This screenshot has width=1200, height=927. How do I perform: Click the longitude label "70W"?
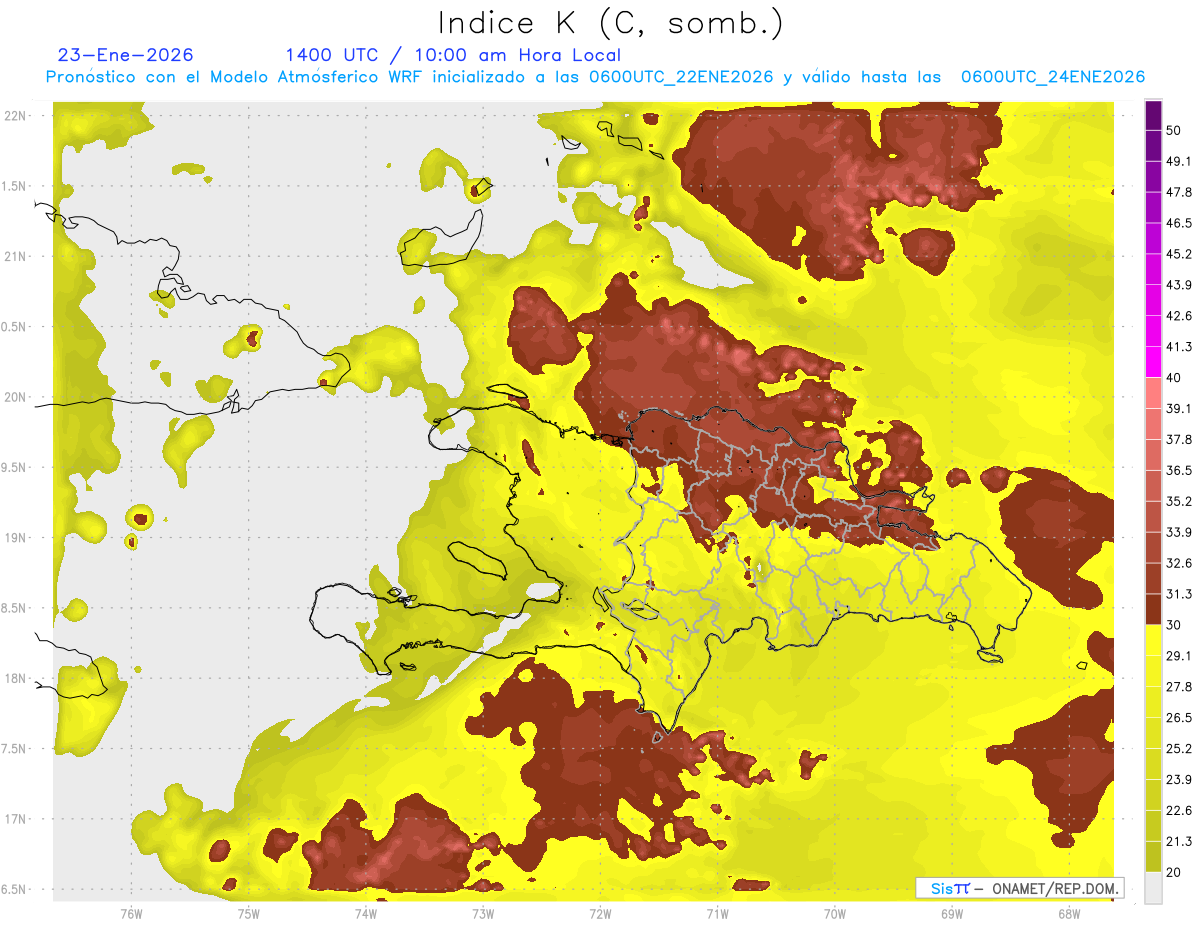(x=835, y=913)
